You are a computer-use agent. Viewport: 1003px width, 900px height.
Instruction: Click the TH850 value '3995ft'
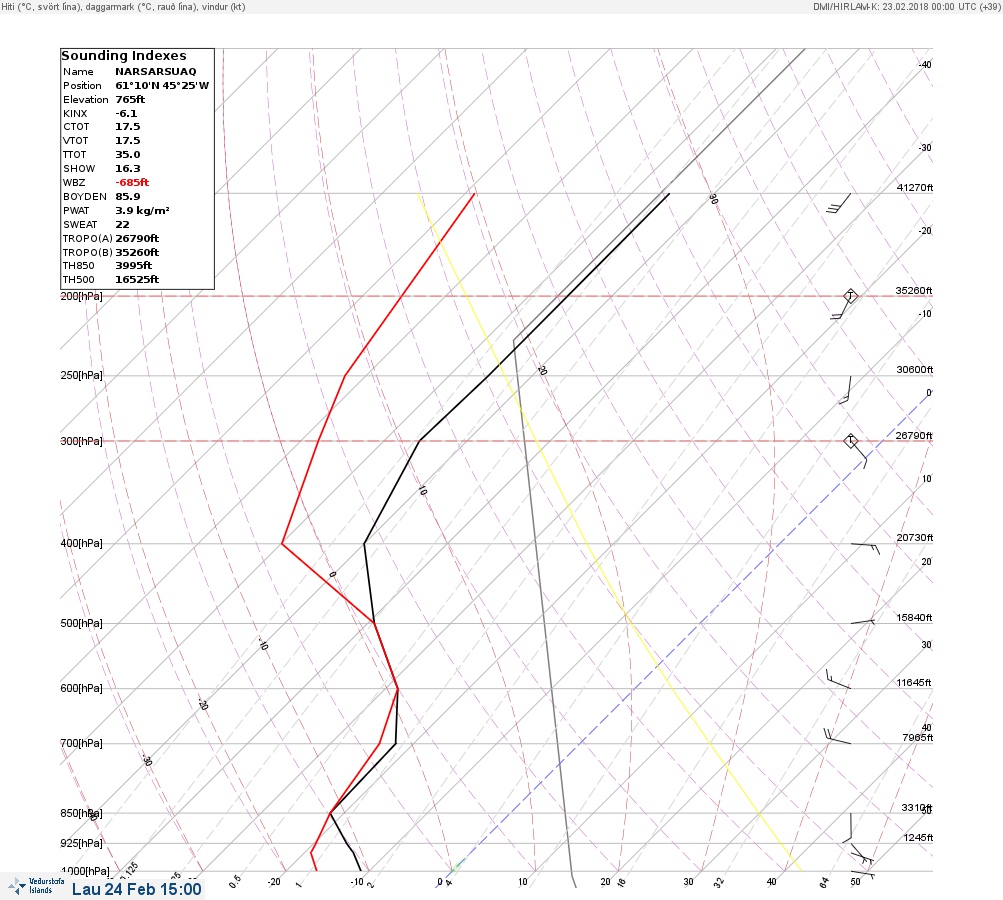pyautogui.click(x=134, y=265)
